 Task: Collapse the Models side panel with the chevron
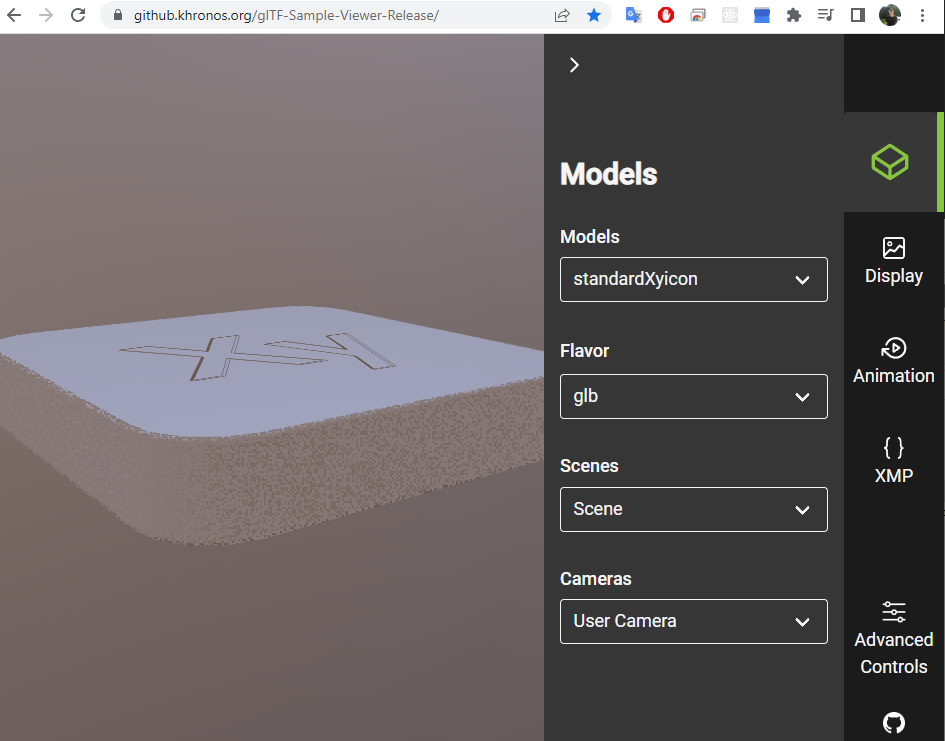point(574,64)
